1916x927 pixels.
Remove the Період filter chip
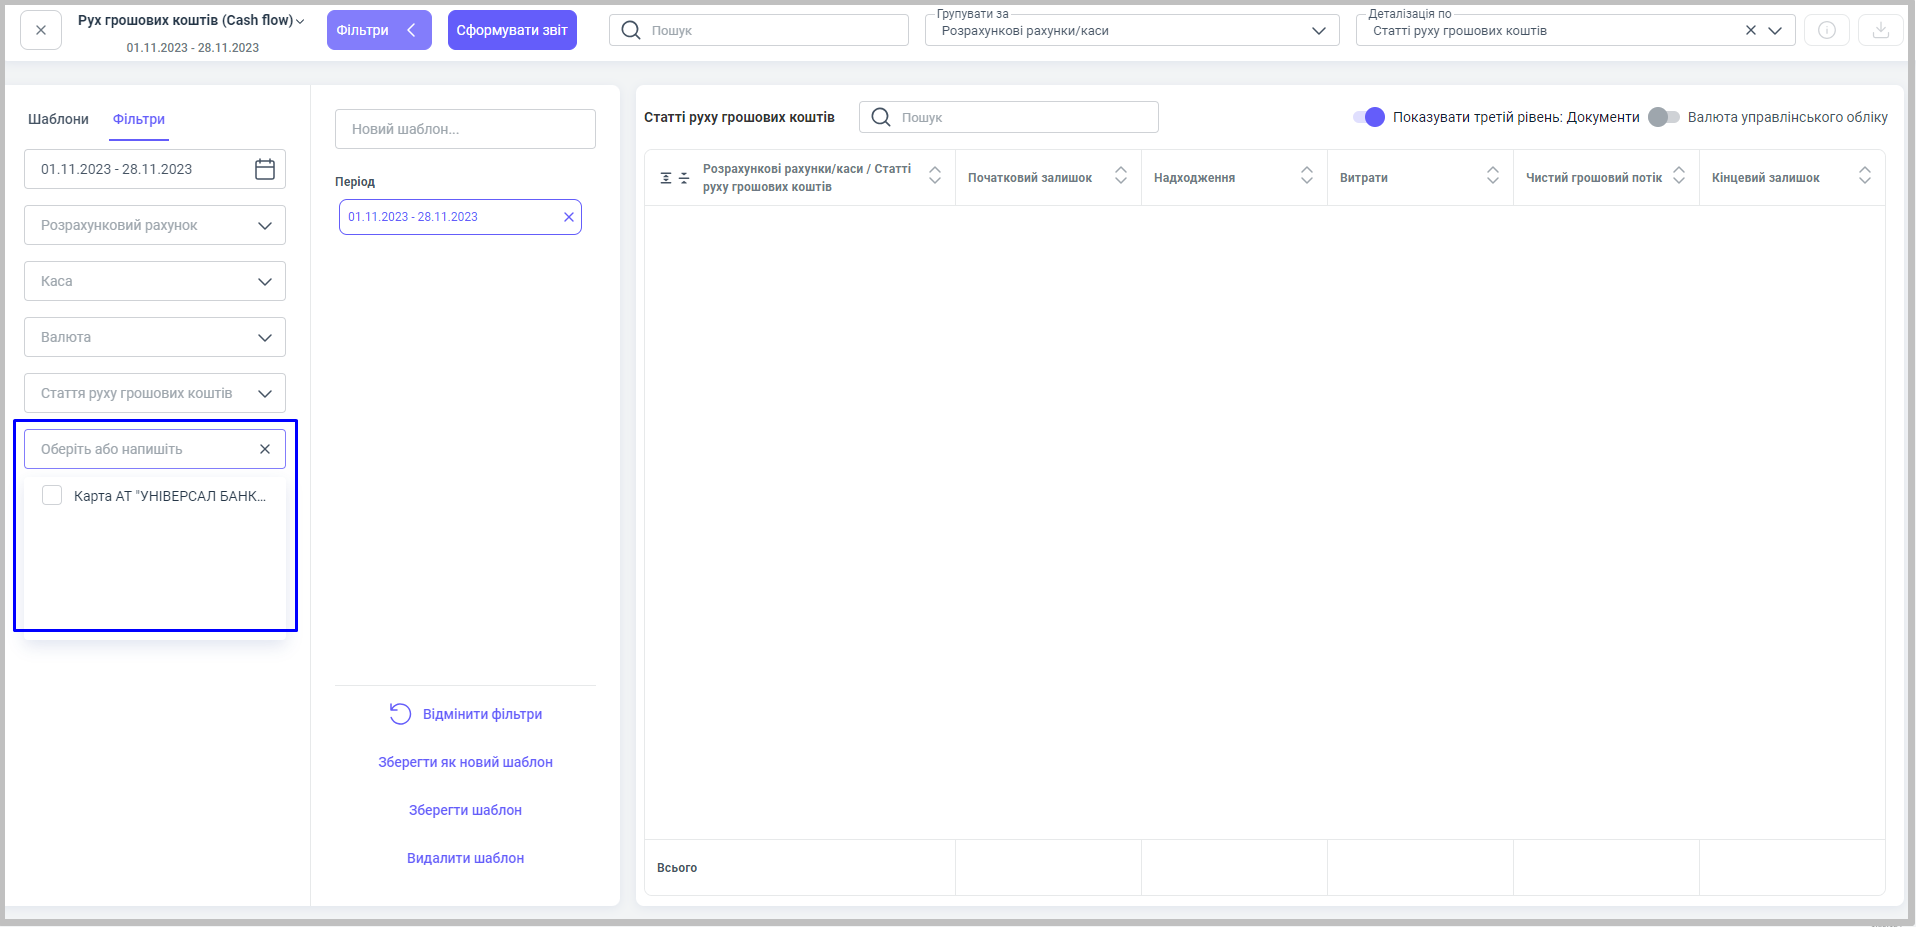pyautogui.click(x=569, y=217)
